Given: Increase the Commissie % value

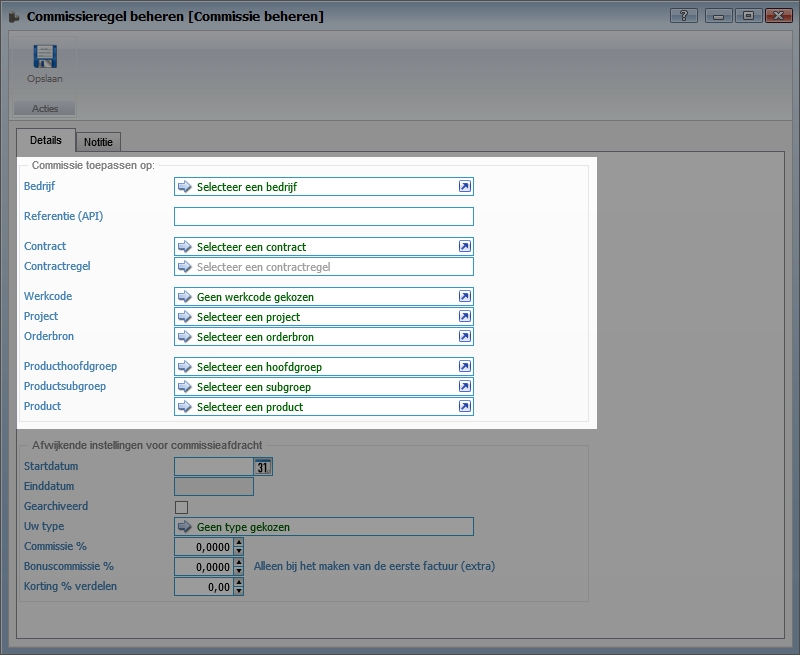Looking at the screenshot, I should 239,543.
